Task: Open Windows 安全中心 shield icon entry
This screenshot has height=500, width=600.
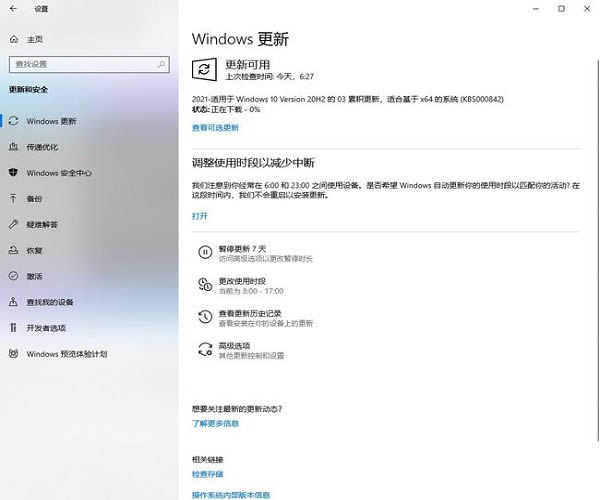Action: [58, 173]
